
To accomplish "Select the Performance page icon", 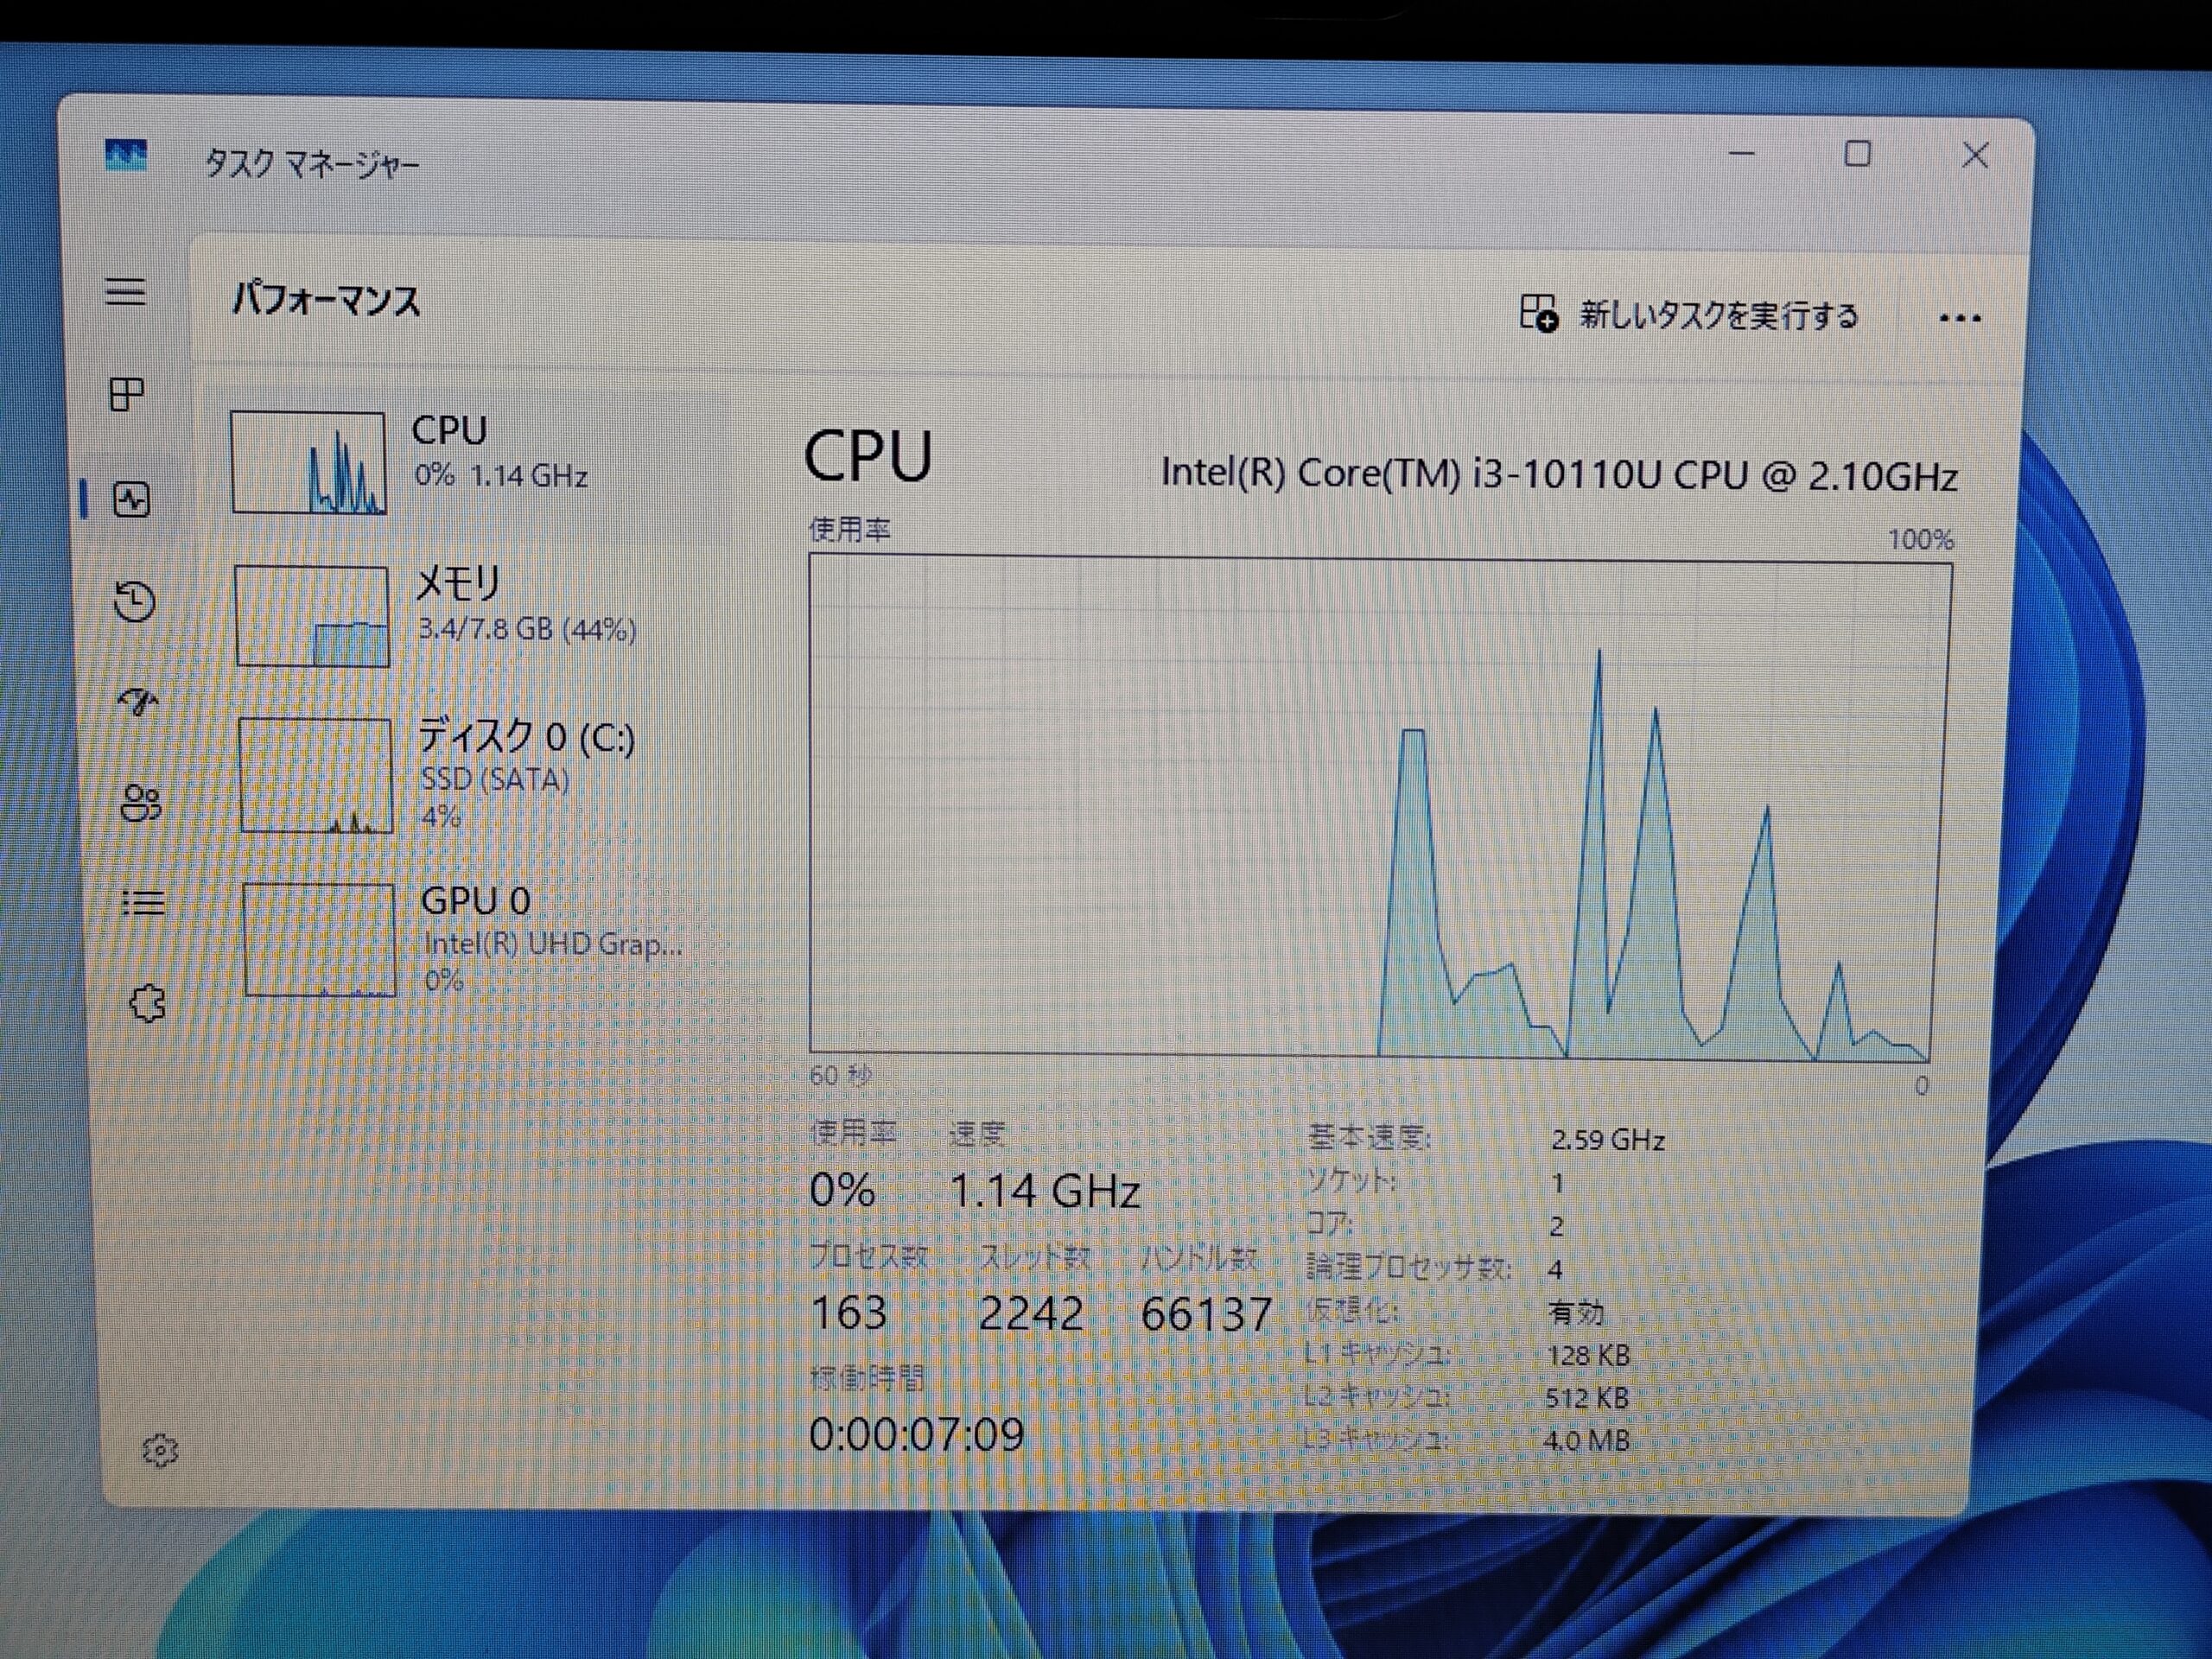I will click(x=132, y=499).
